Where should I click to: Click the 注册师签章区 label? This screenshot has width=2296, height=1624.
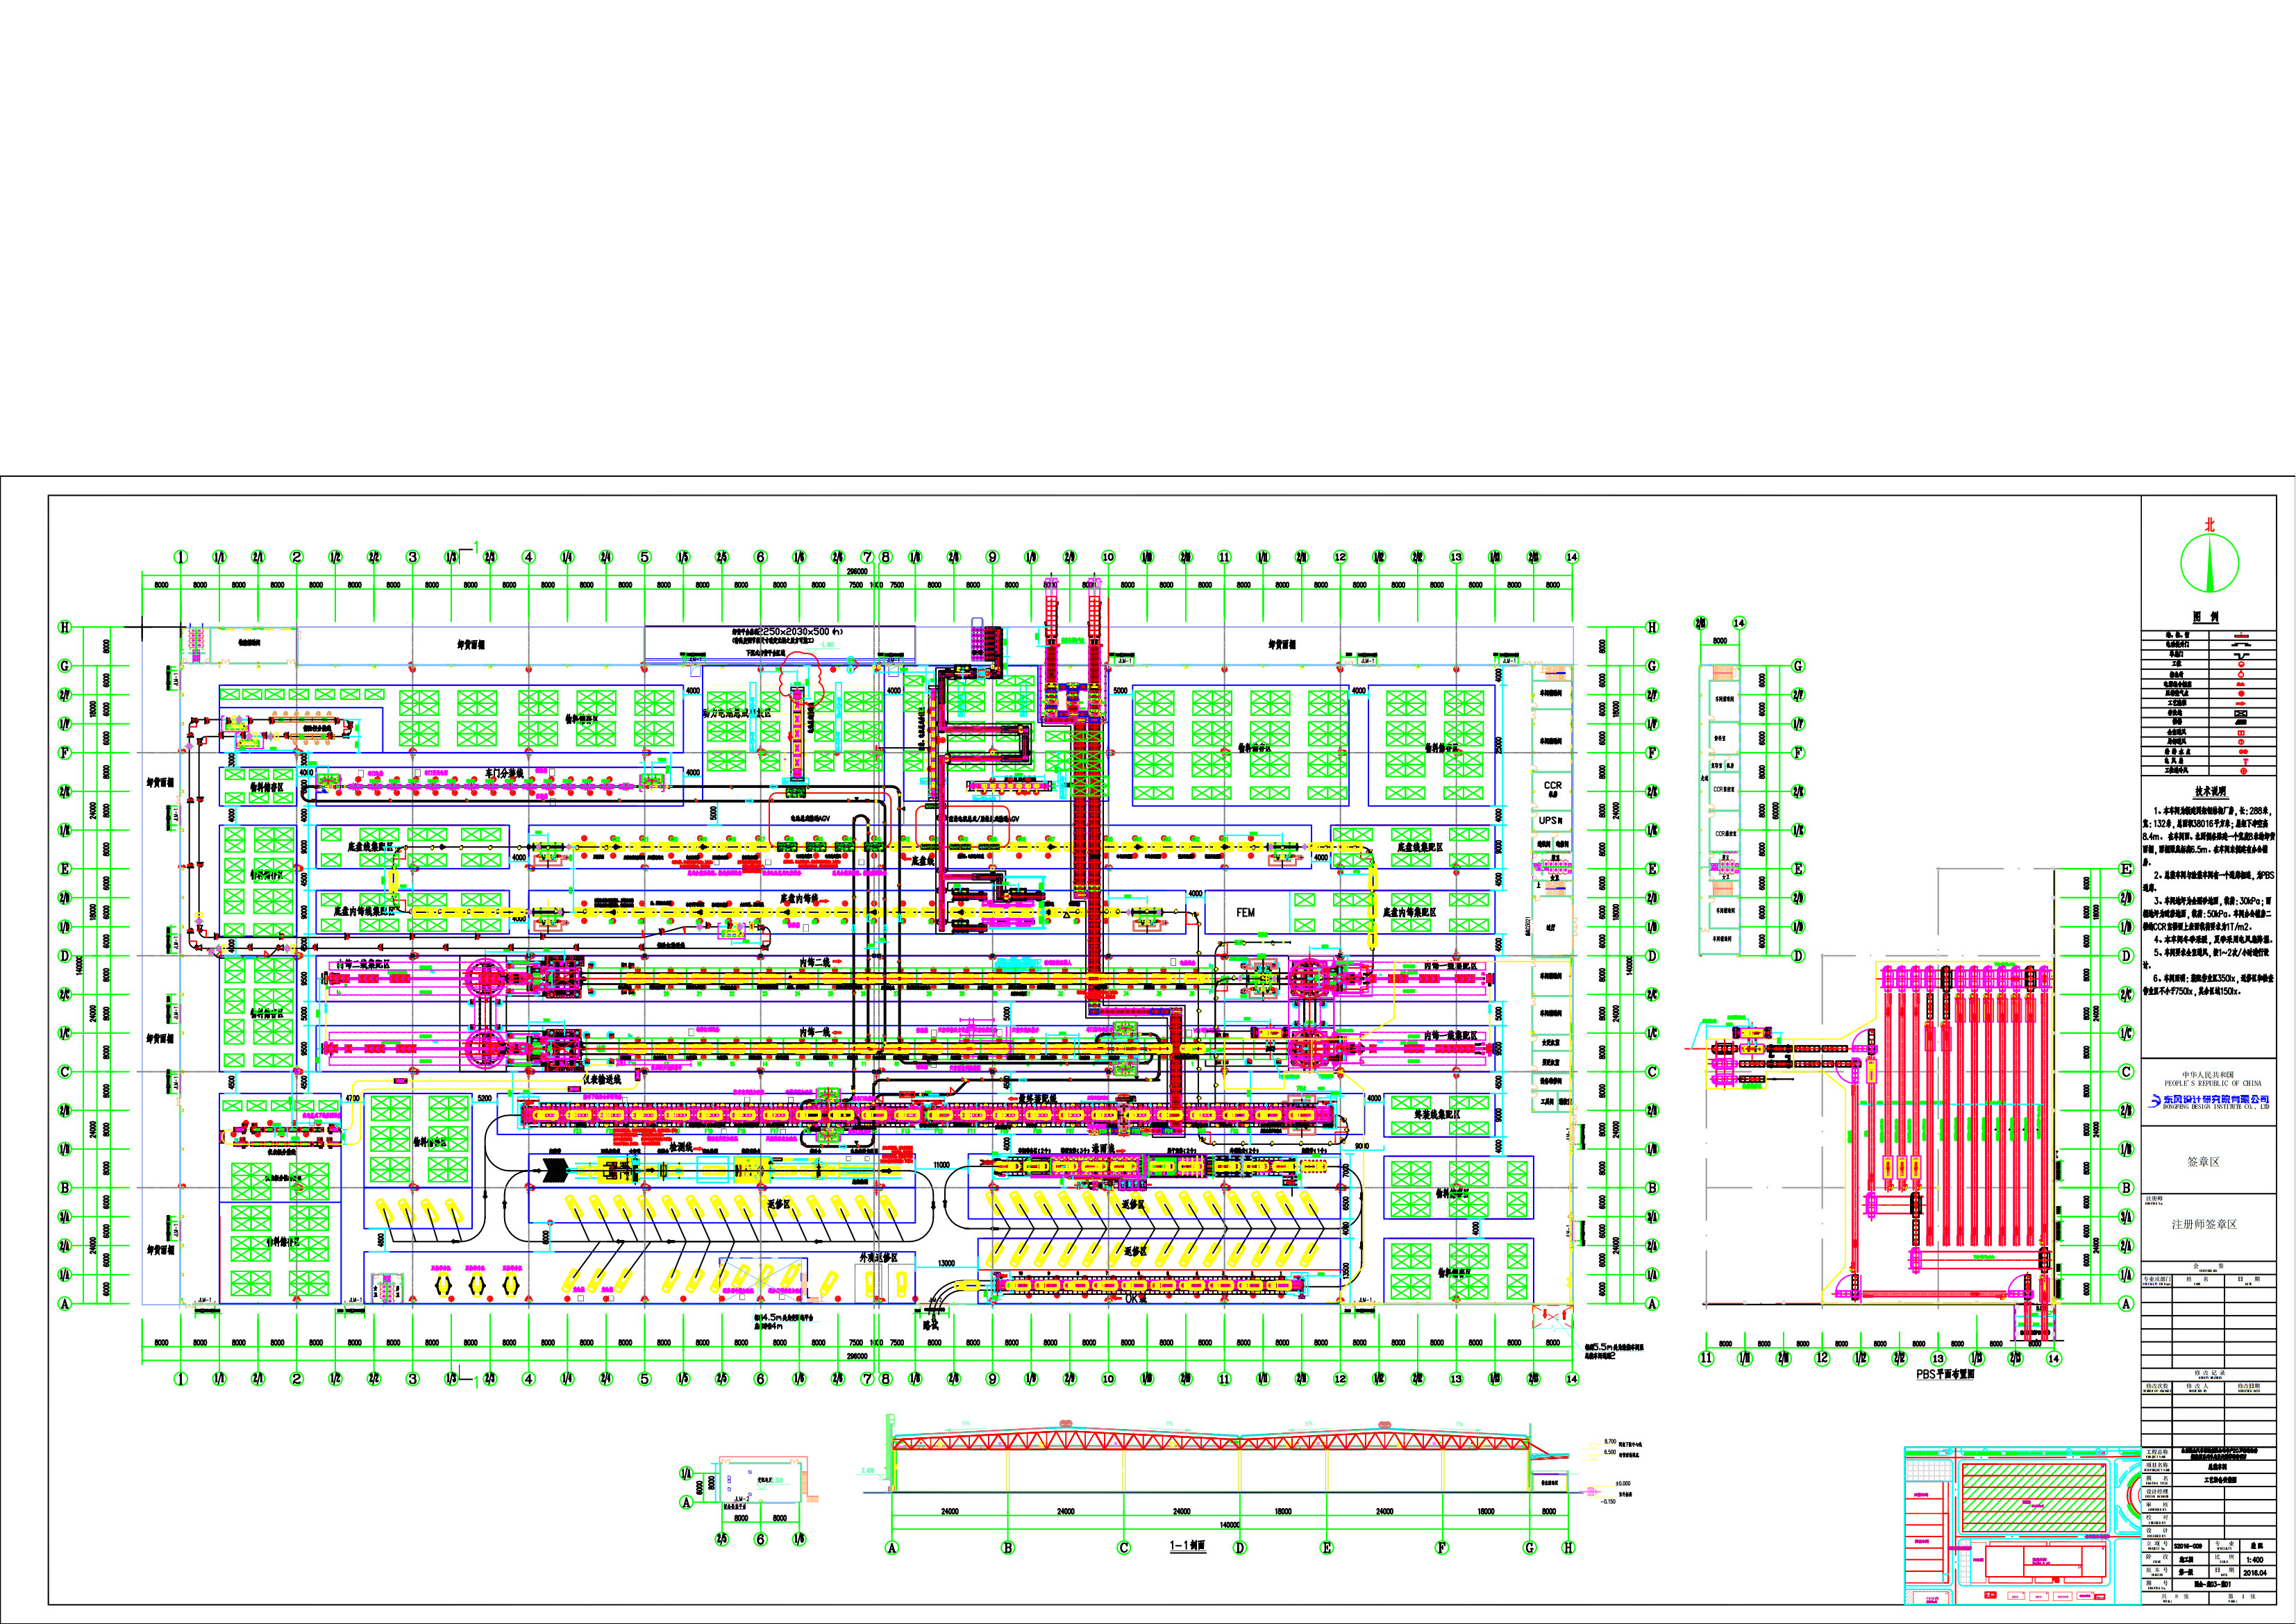[x=2204, y=1224]
